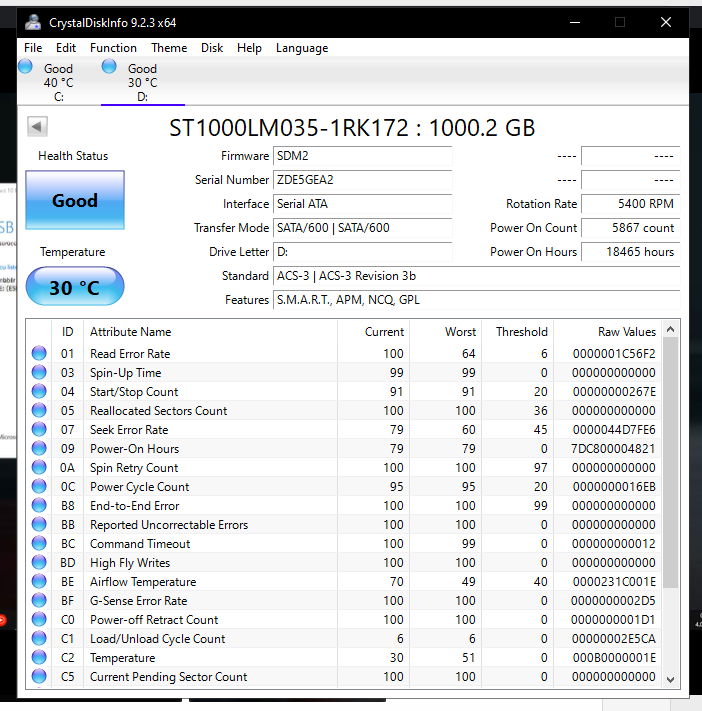The width and height of the screenshot is (702, 711).
Task: Click the Serial Number field value
Action: tap(362, 180)
